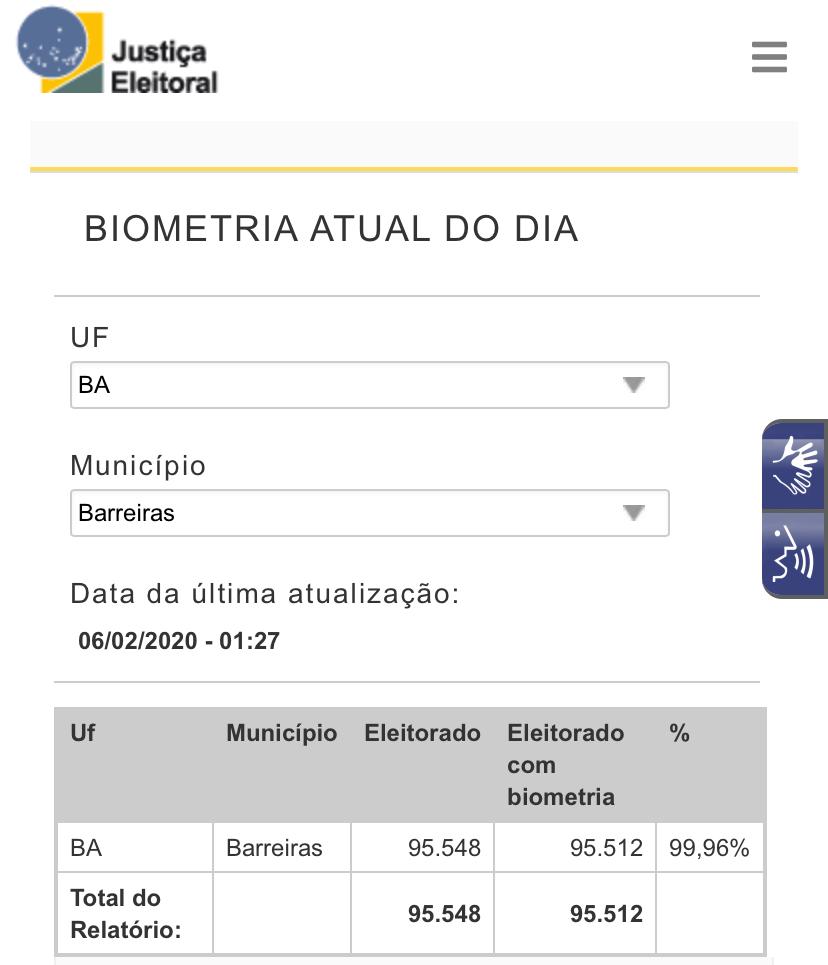
Task: Activate the voice reader accessibility icon
Action: [796, 554]
